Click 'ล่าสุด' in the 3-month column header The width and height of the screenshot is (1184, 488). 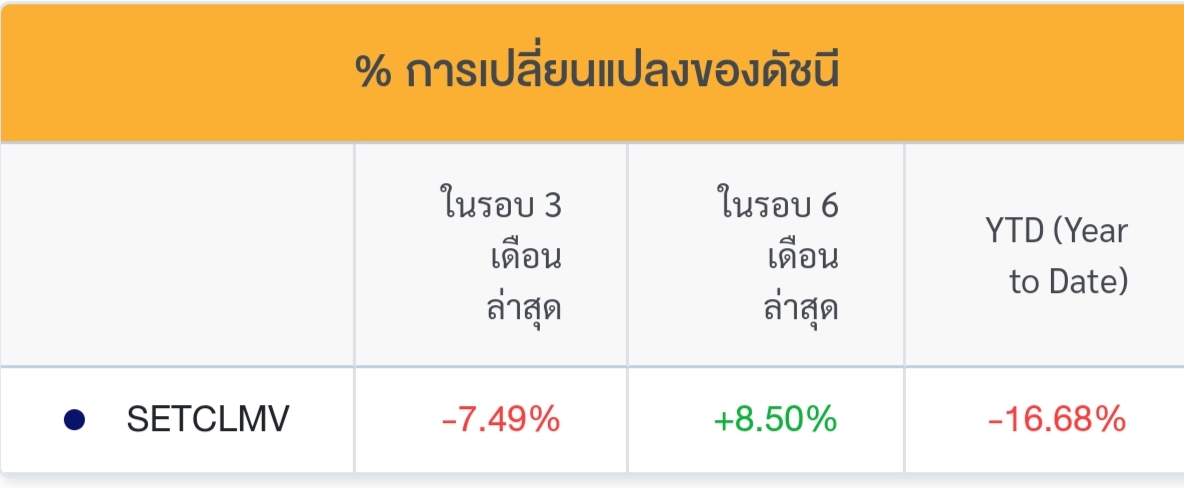[520, 308]
